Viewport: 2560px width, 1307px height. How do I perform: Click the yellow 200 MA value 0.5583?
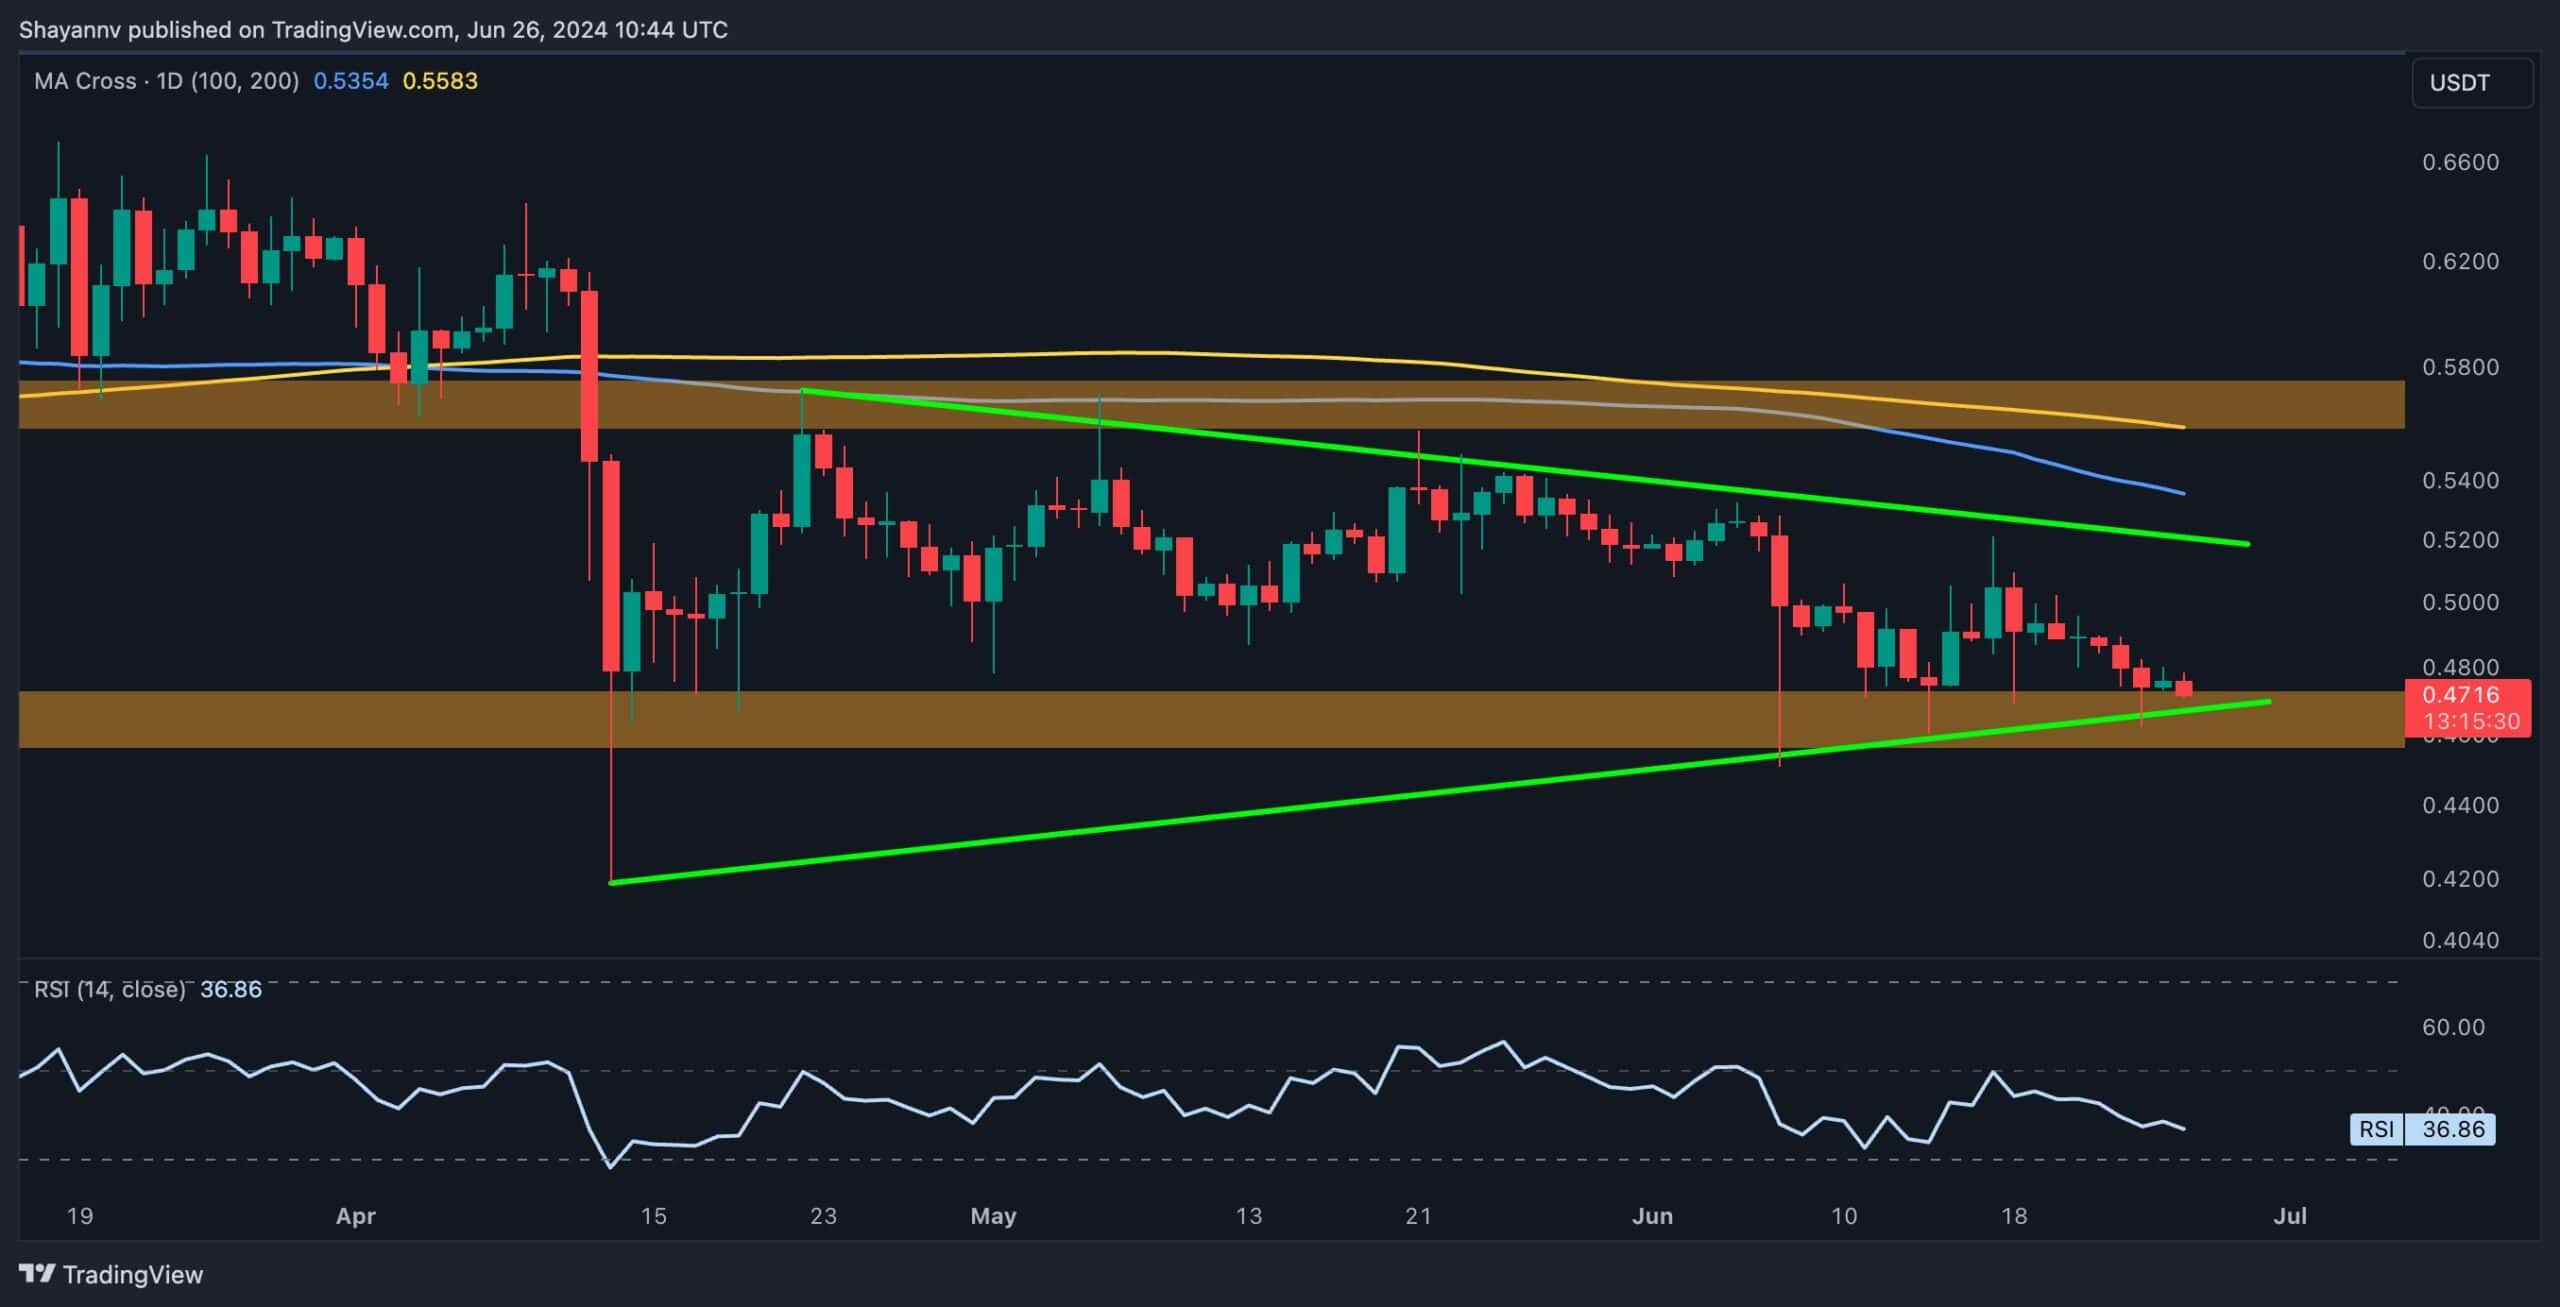click(438, 81)
